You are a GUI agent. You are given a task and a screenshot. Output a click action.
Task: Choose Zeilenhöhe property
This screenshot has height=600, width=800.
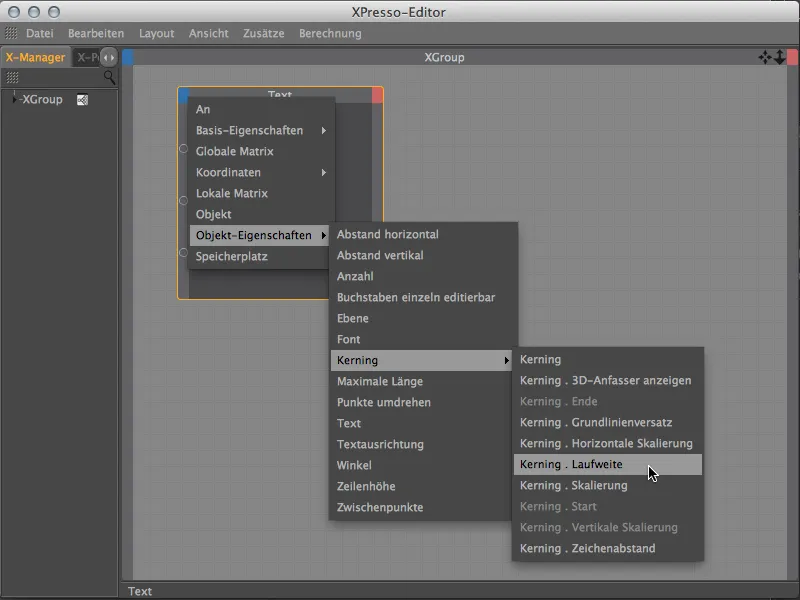point(421,486)
